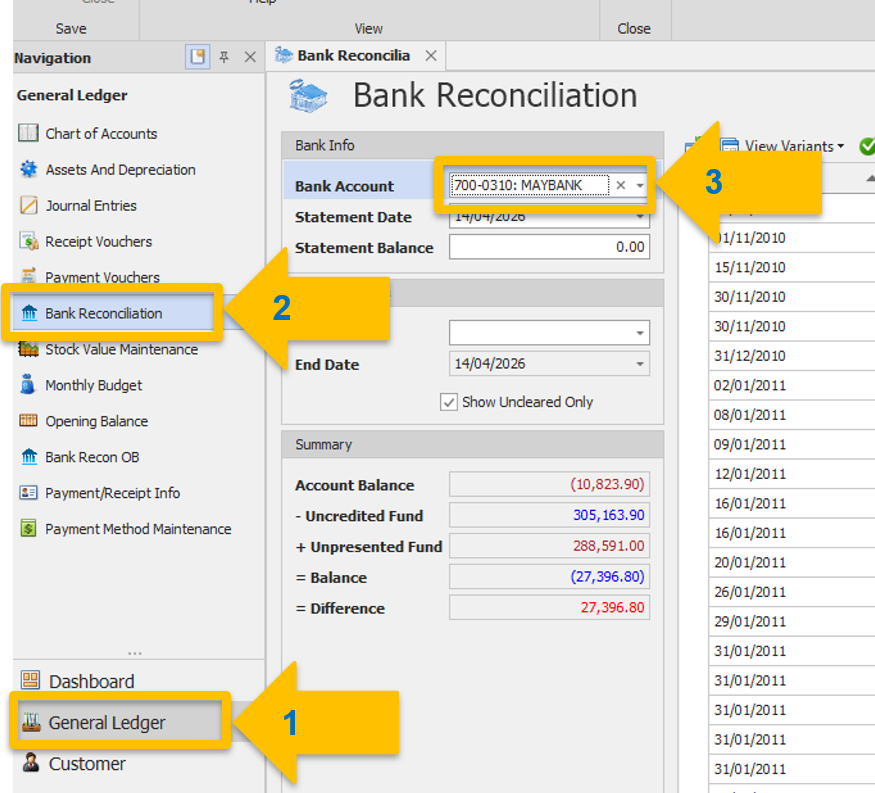875x793 pixels.
Task: Clear the Bank Account selection
Action: (x=621, y=185)
